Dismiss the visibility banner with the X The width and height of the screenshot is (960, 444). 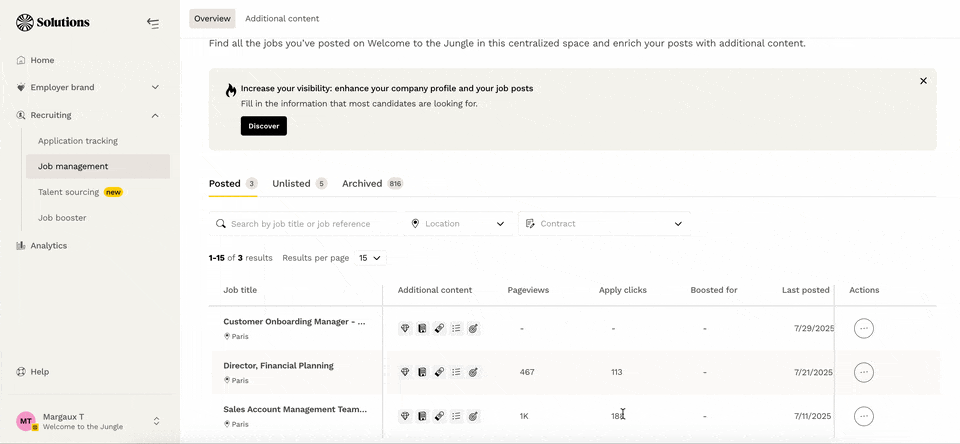923,81
